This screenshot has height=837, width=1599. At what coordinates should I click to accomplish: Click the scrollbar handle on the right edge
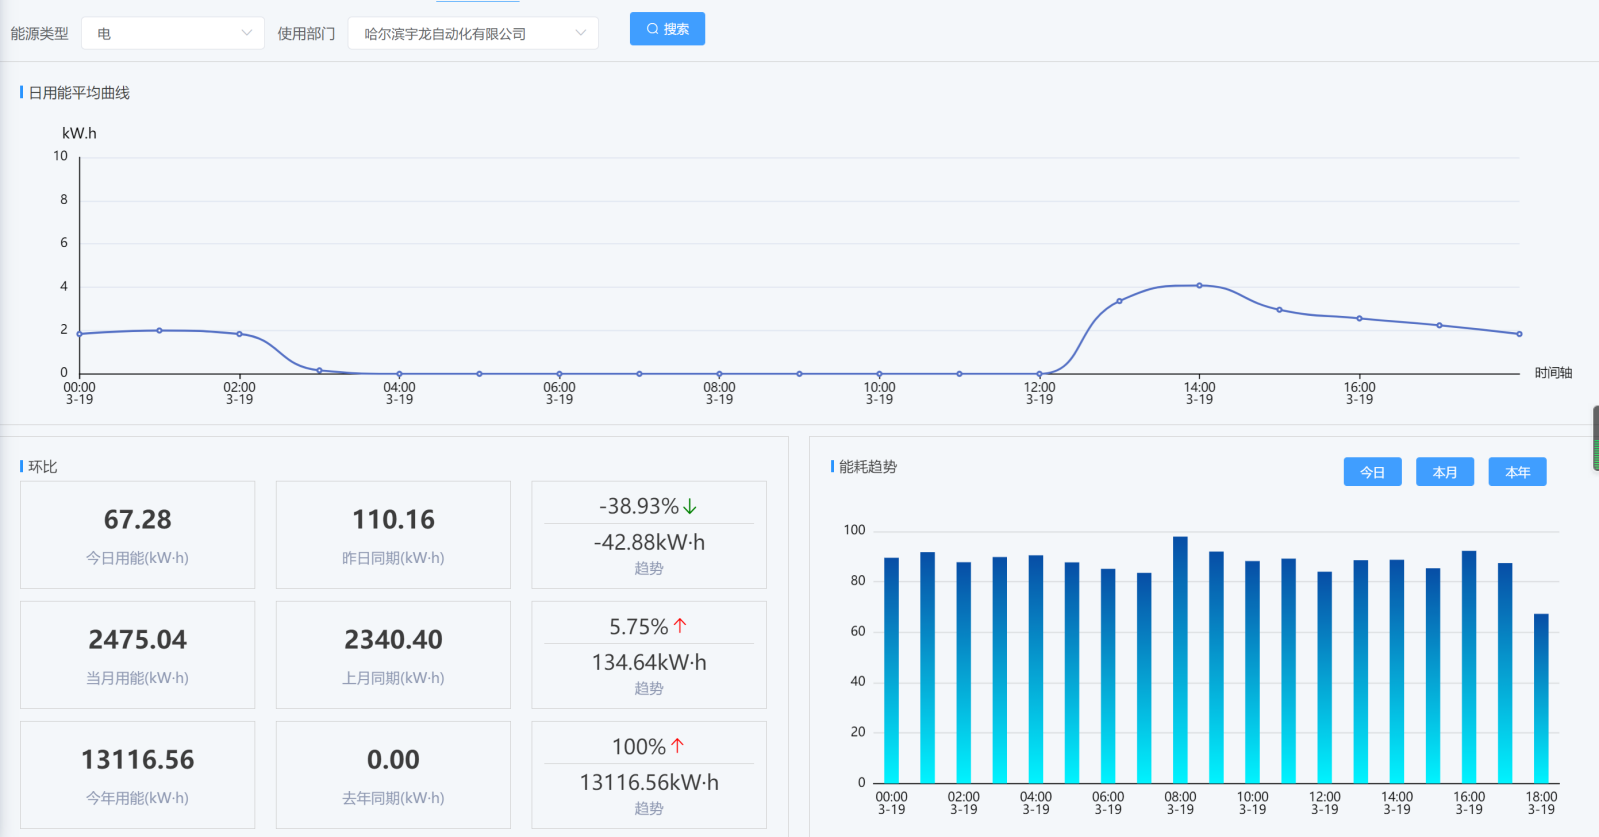[x=1595, y=438]
